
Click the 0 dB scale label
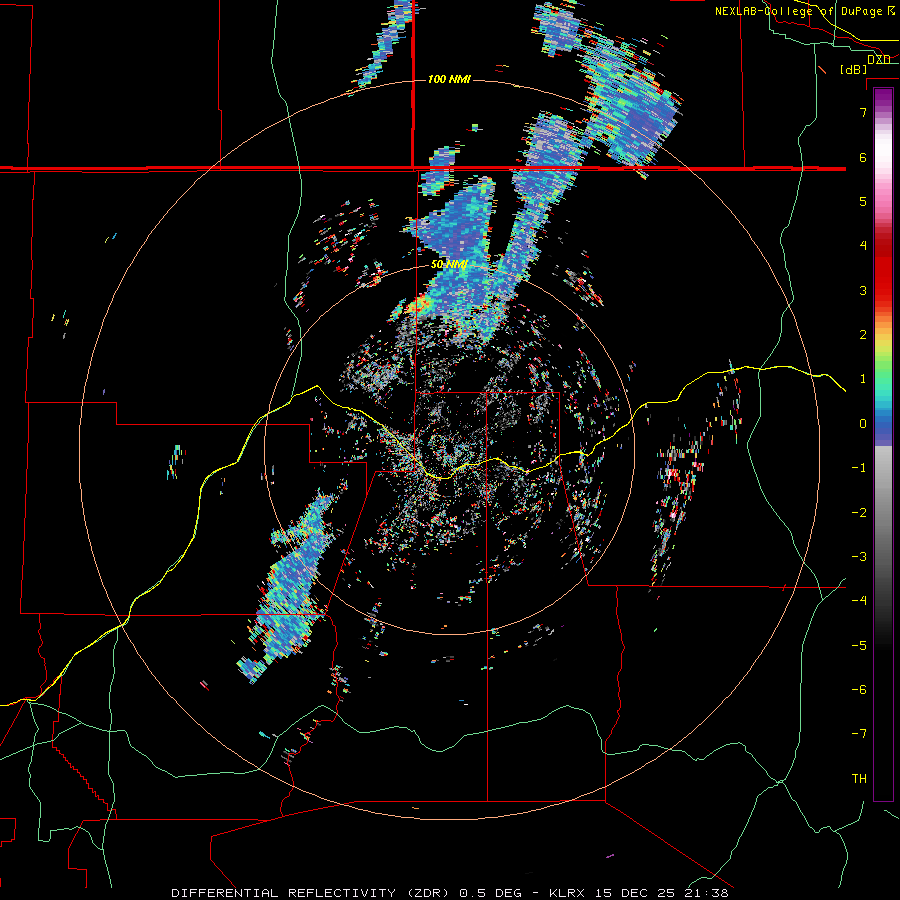pos(863,424)
